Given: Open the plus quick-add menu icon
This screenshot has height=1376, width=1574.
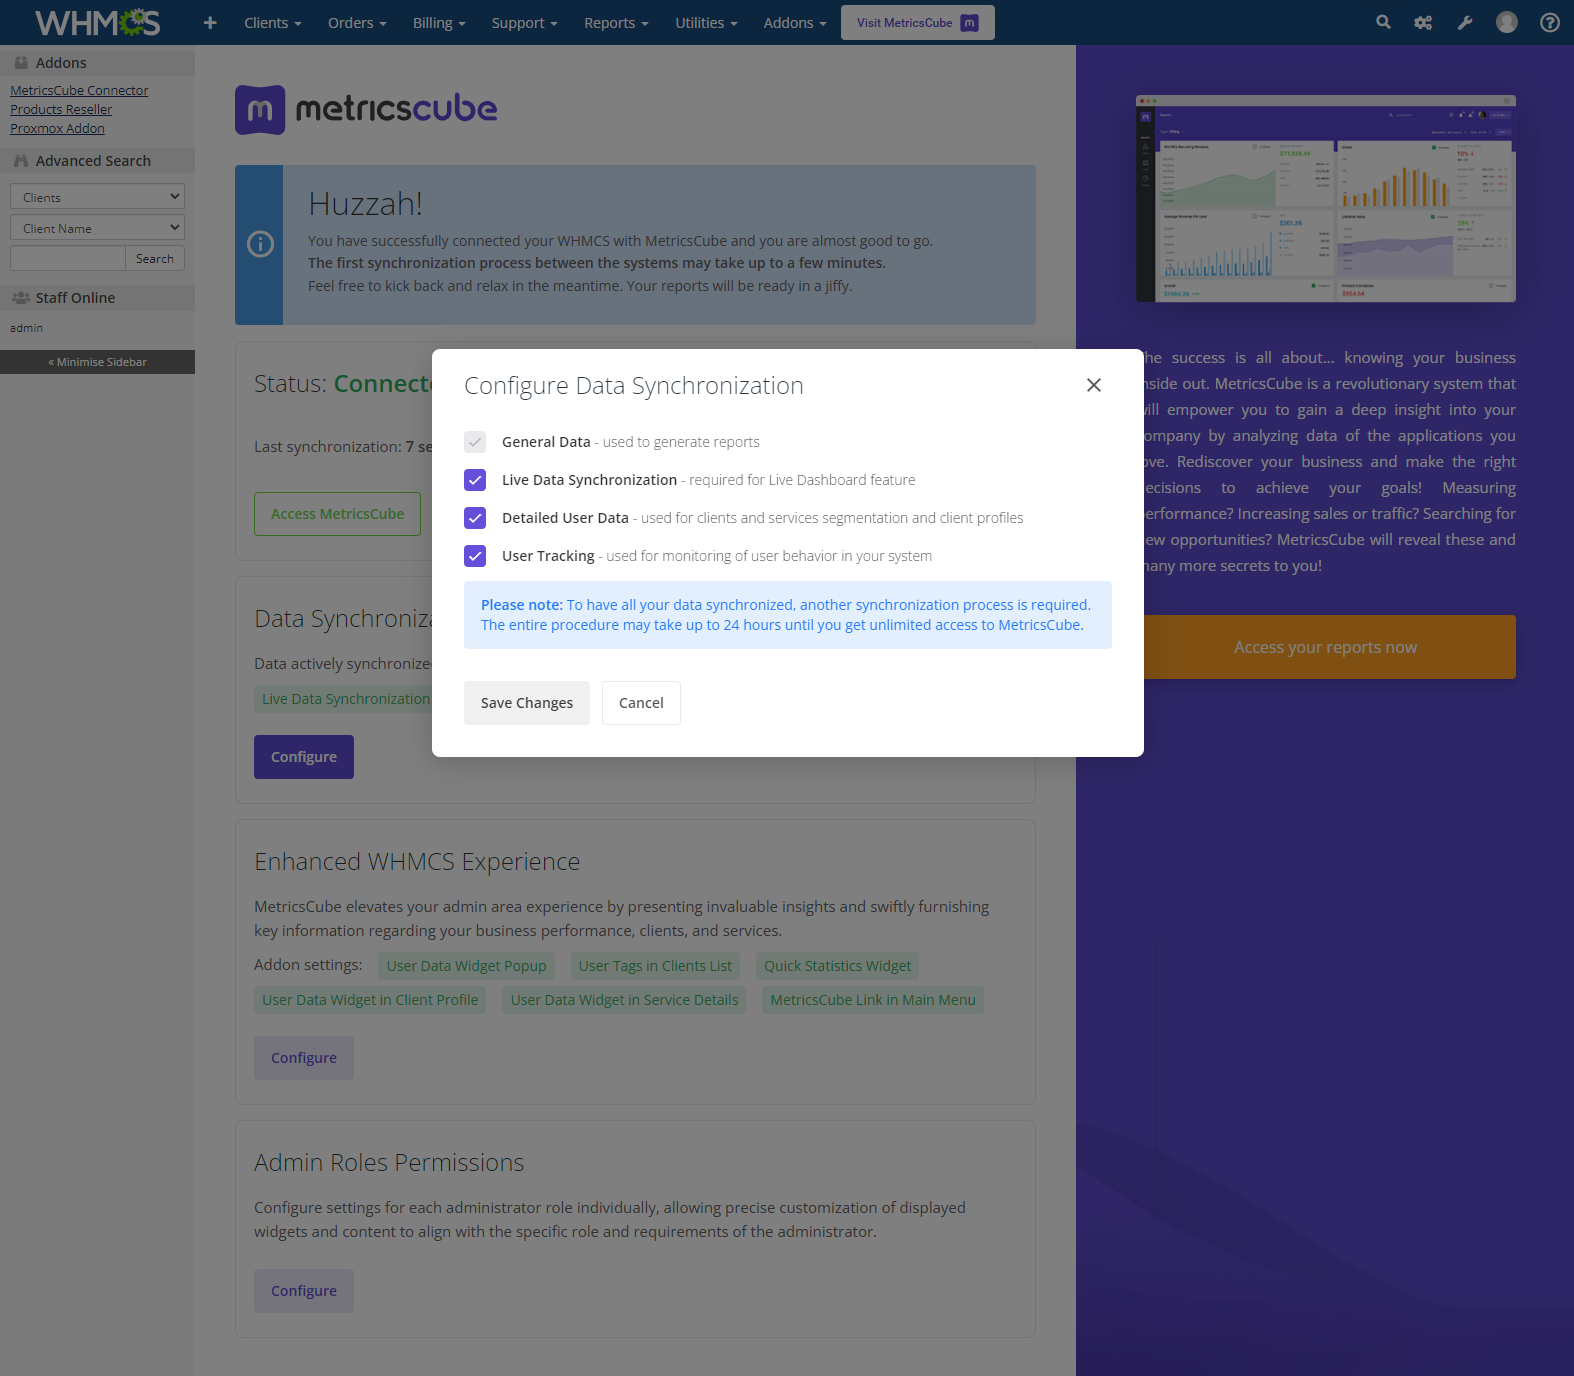Looking at the screenshot, I should (x=210, y=22).
